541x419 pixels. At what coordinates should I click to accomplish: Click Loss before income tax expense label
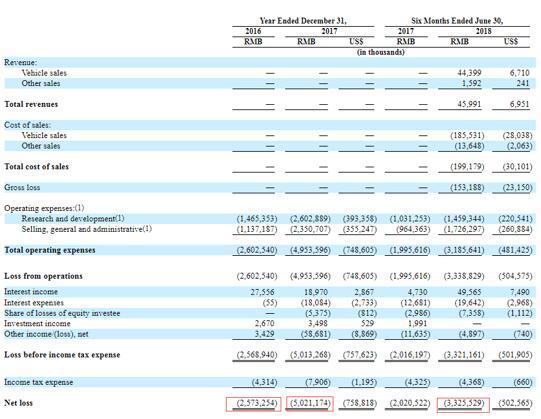pyautogui.click(x=62, y=355)
